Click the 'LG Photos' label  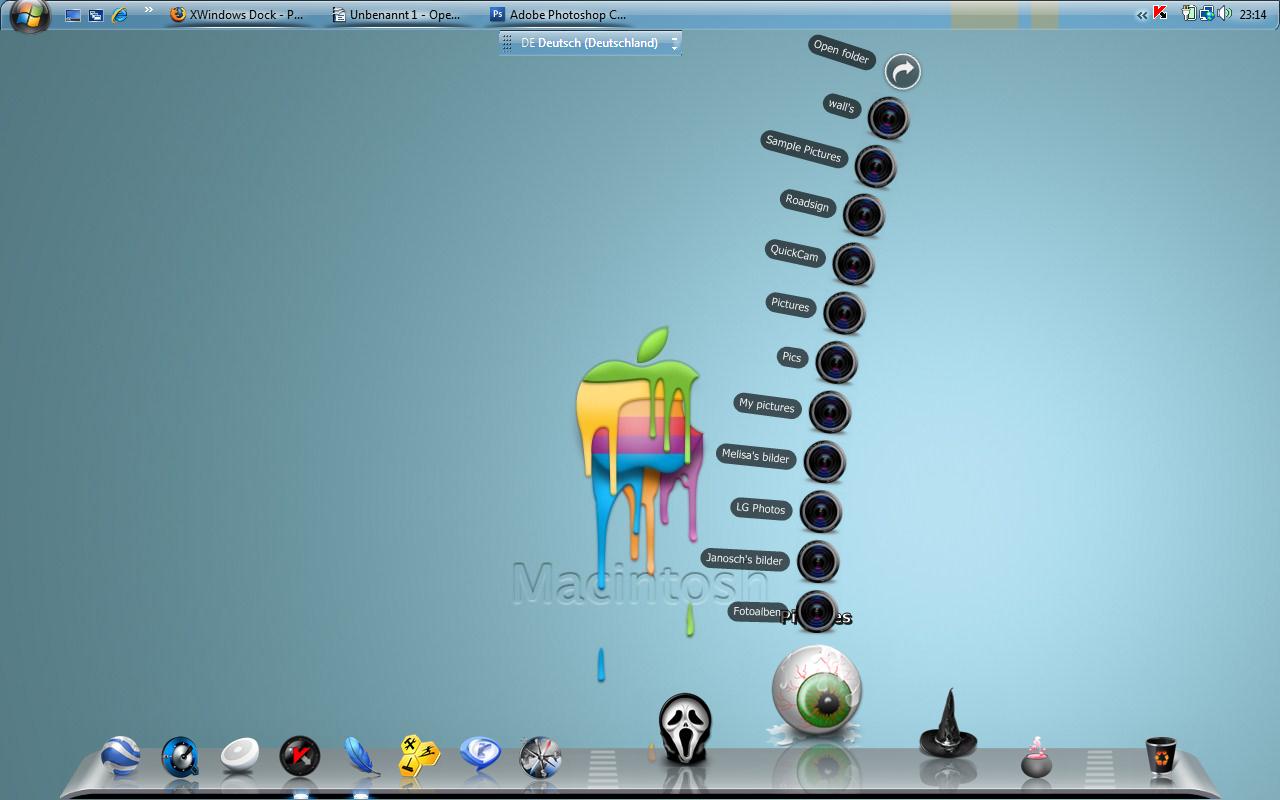[761, 508]
